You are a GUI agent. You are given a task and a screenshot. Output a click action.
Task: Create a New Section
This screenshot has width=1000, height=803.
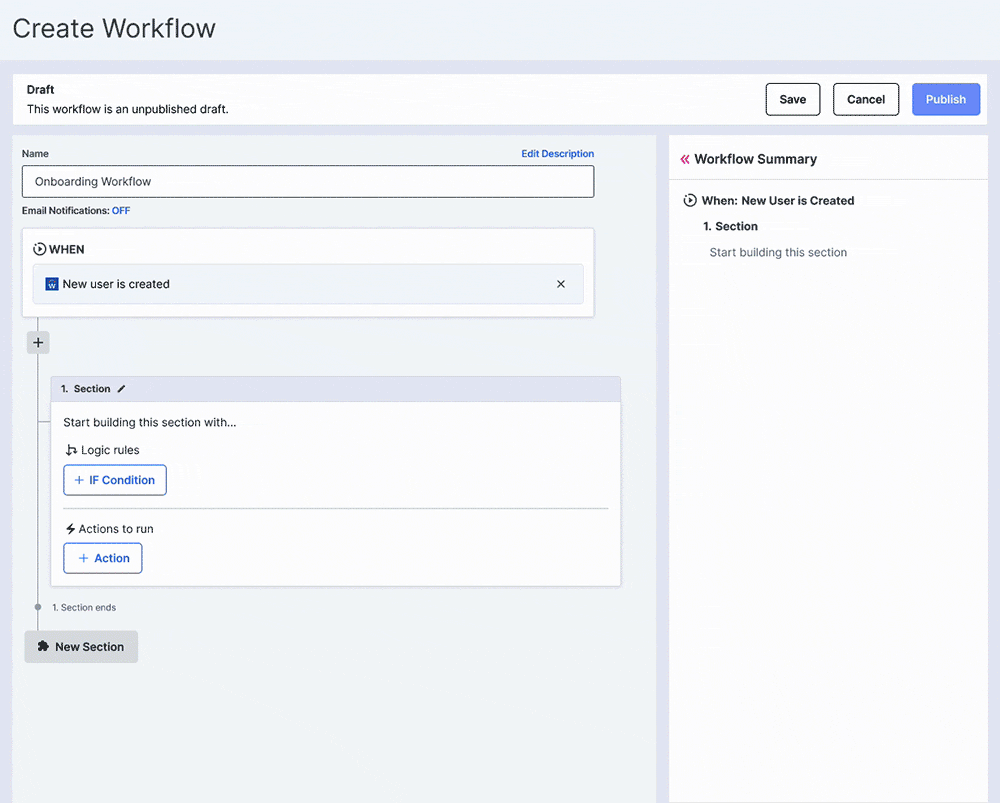(x=81, y=647)
